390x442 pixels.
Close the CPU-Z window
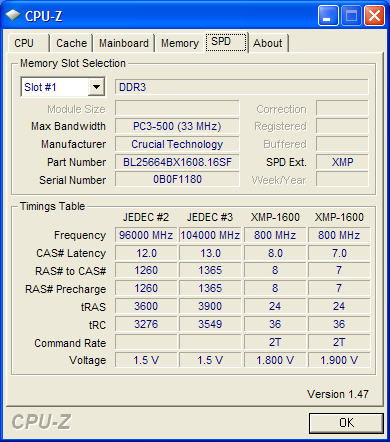point(374,16)
